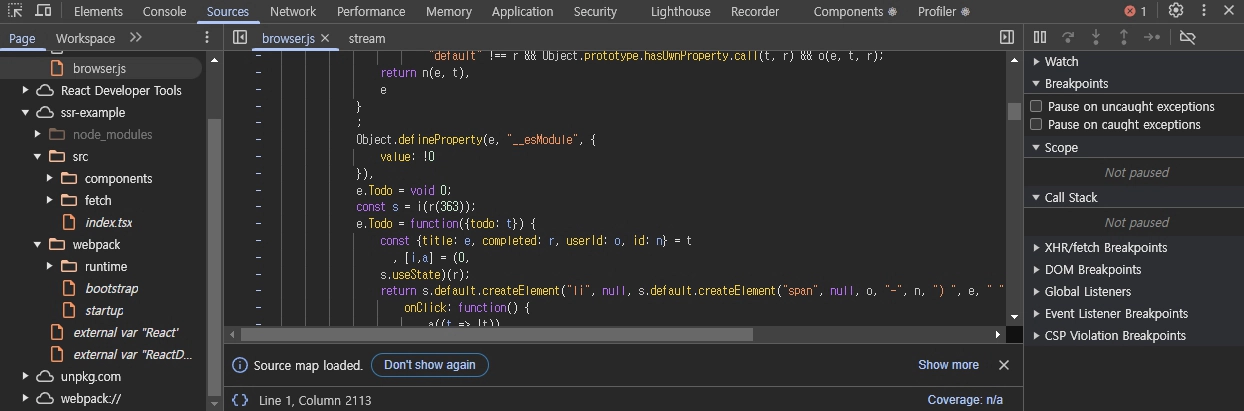Open the Application tab

pyautogui.click(x=522, y=11)
